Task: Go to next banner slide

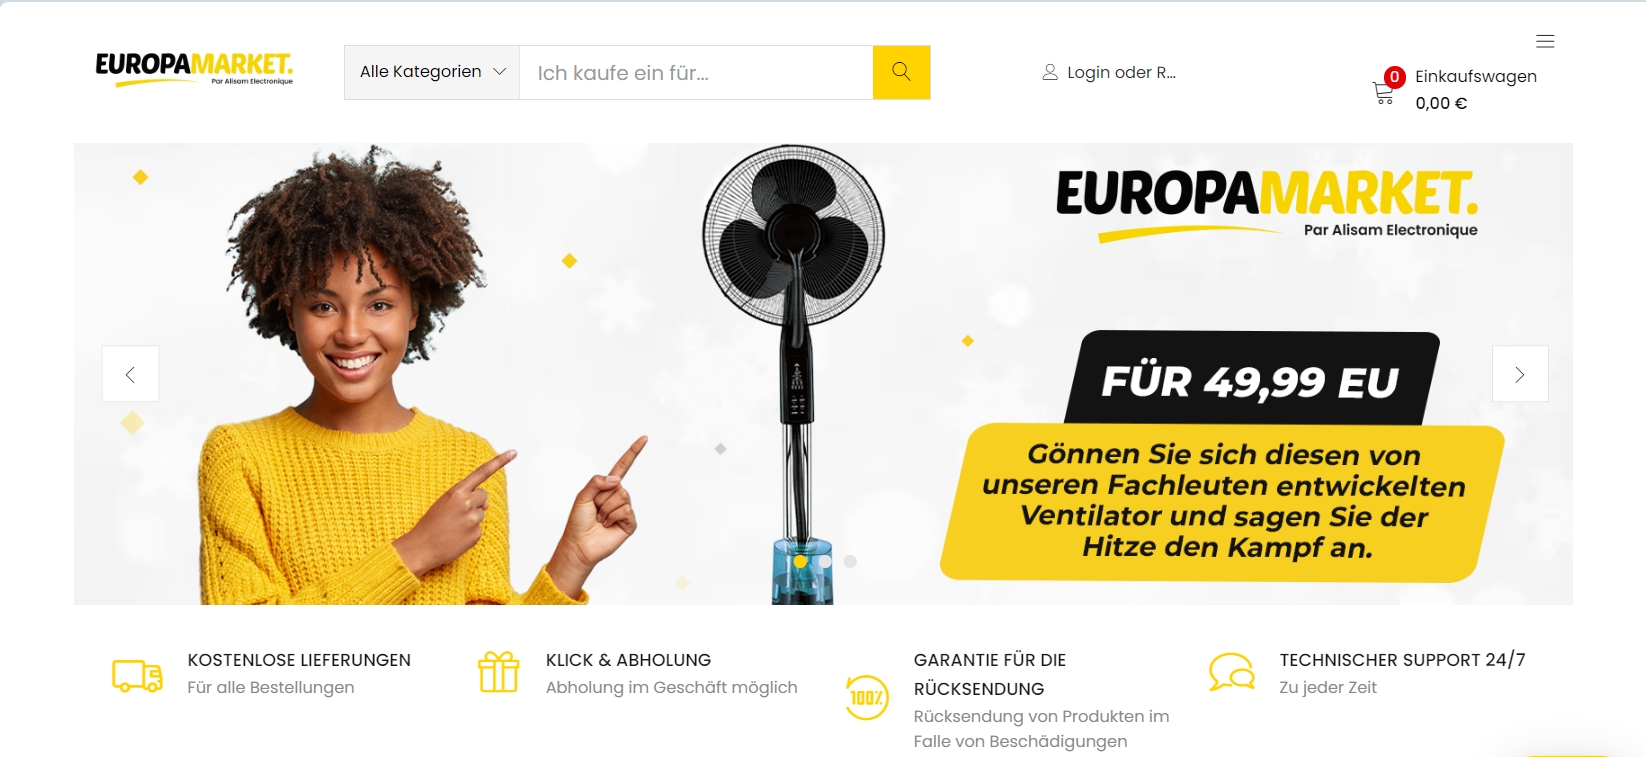Action: (1520, 374)
